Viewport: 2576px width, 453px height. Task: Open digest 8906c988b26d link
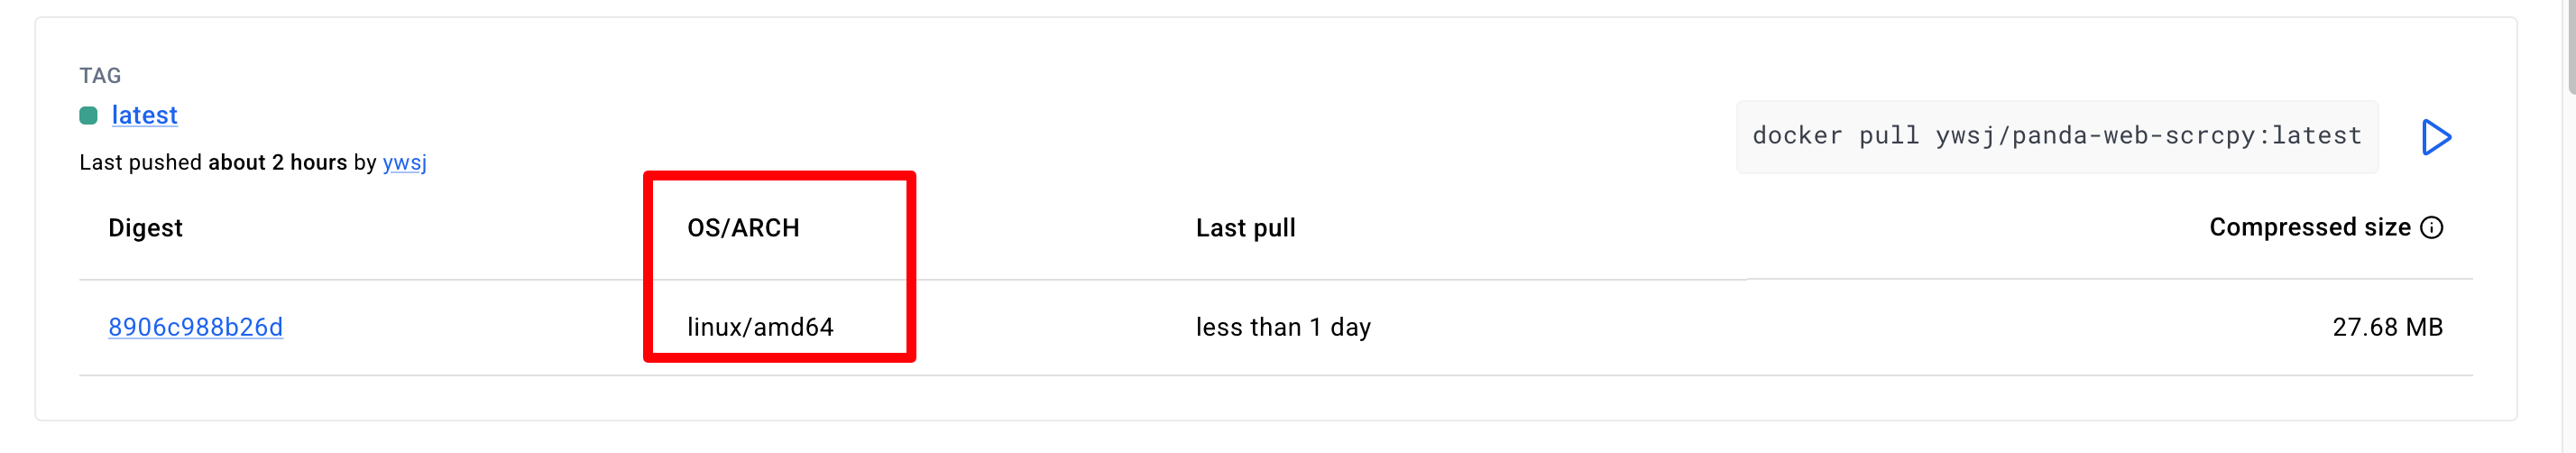[x=195, y=327]
